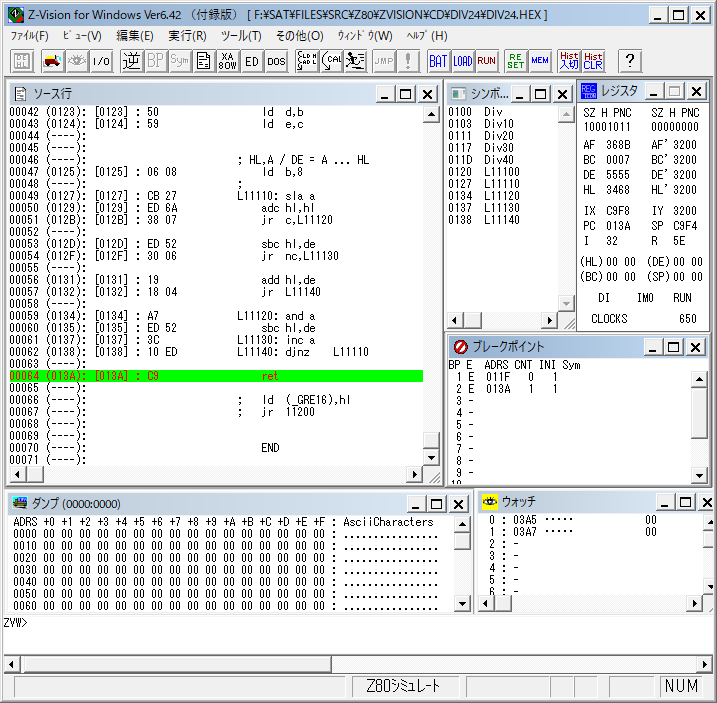Open the ビュー(V) menu
Image resolution: width=717 pixels, height=703 pixels.
(82, 36)
